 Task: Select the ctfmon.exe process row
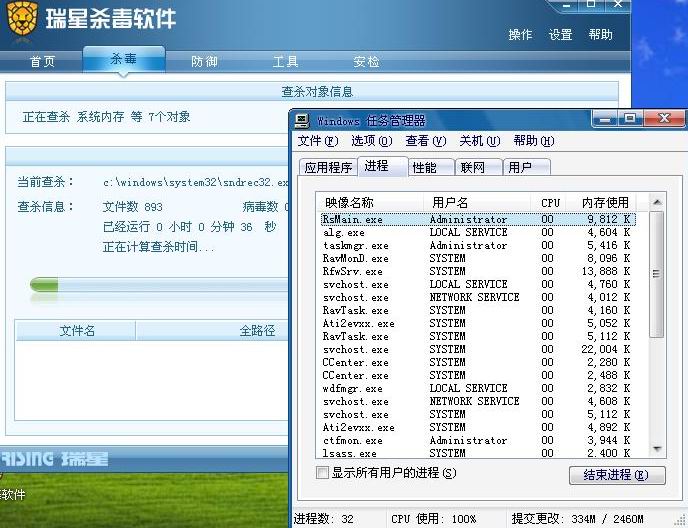pos(478,440)
